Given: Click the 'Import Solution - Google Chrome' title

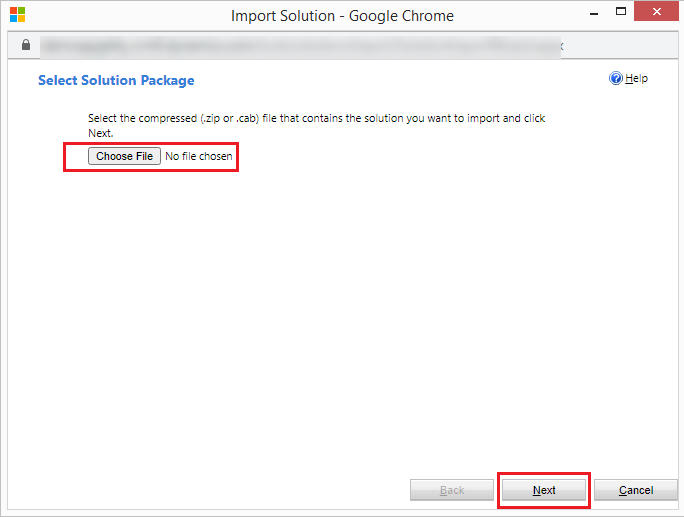Looking at the screenshot, I should (342, 16).
